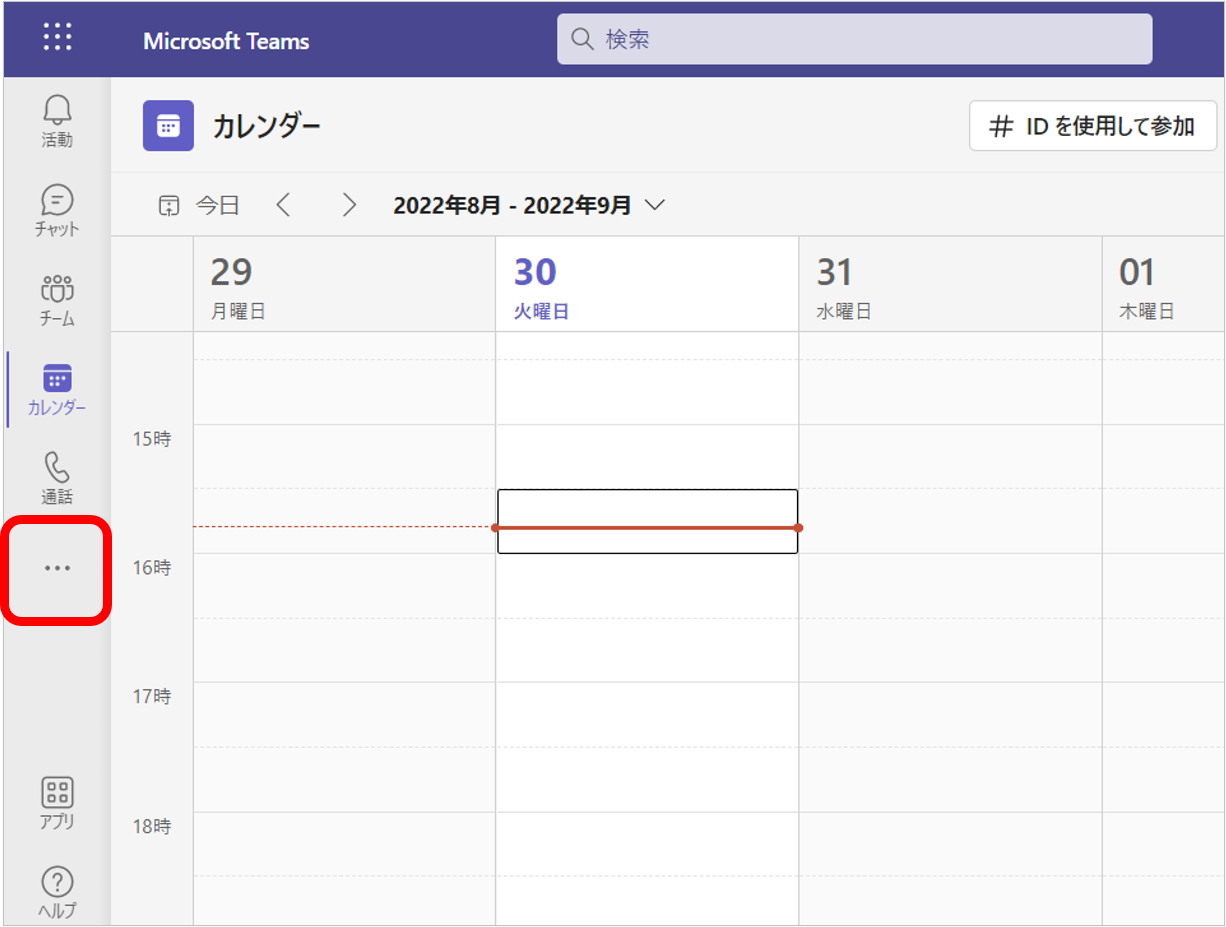The width and height of the screenshot is (1226, 927).
Task: Open the Teams icon in sidebar
Action: tap(57, 299)
